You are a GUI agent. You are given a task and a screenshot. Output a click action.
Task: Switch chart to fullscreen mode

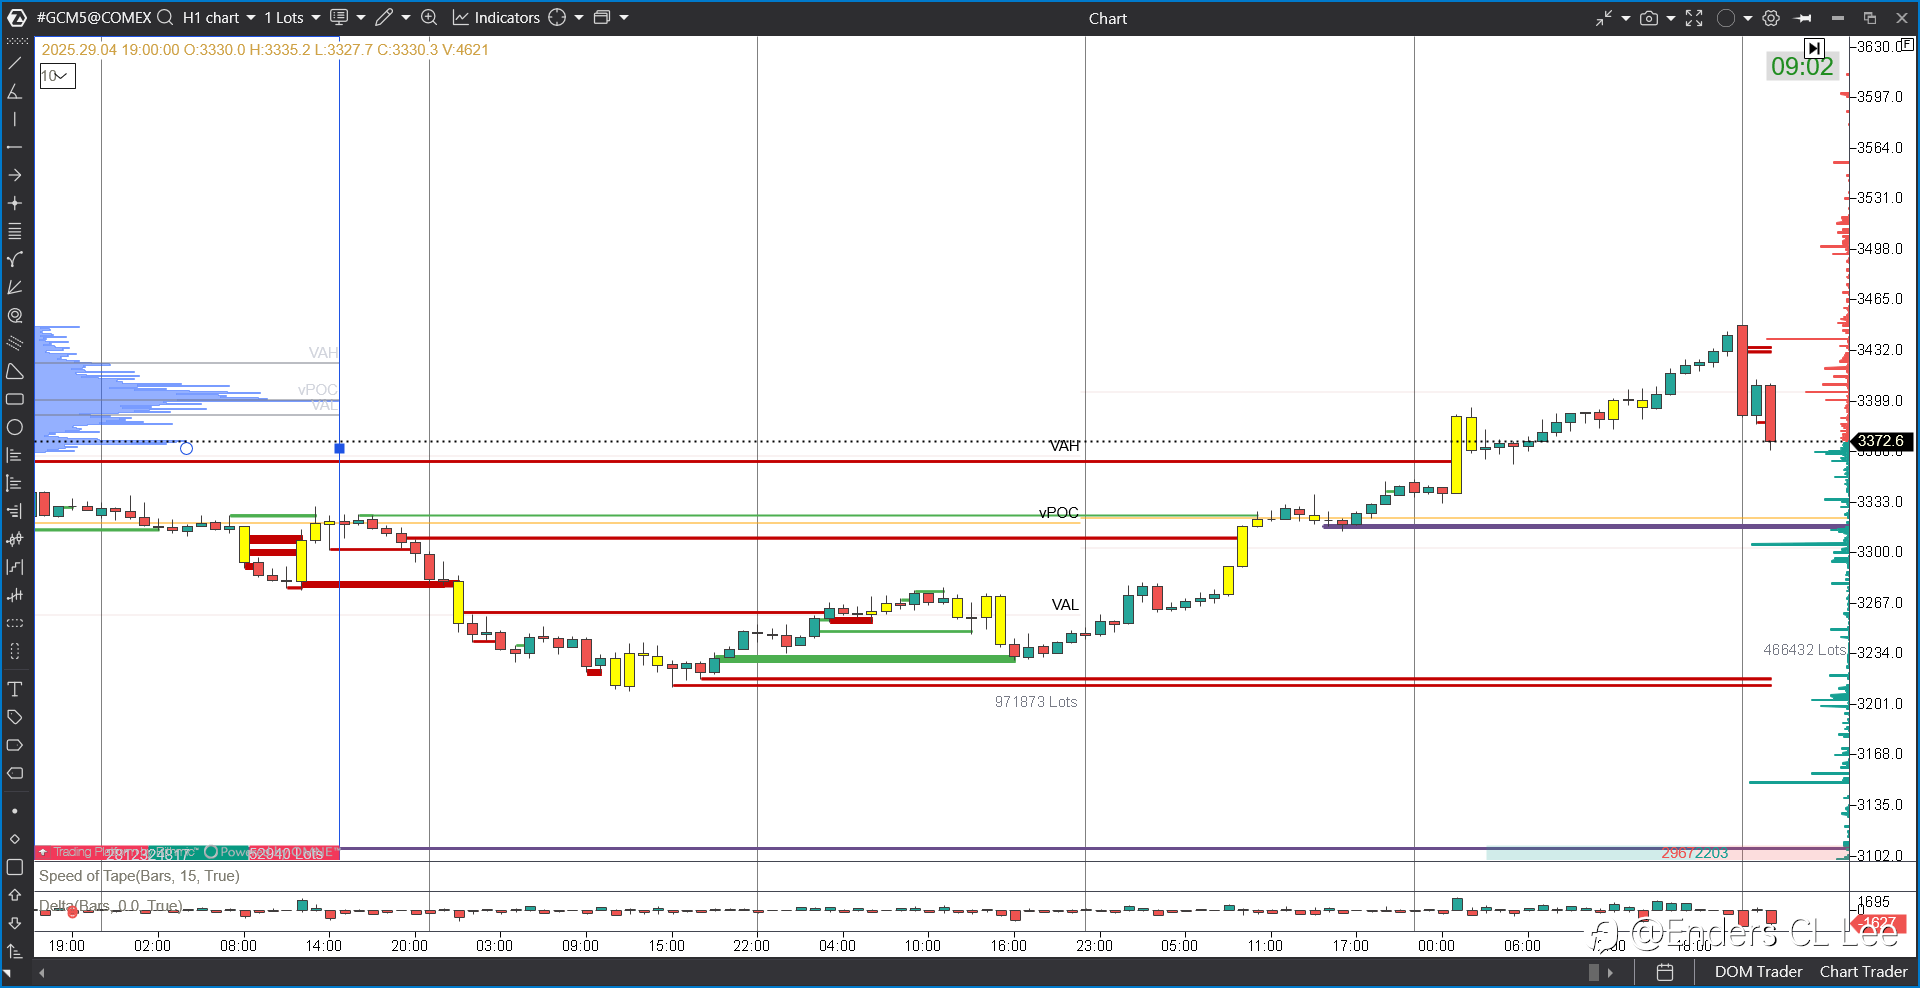(x=1694, y=18)
